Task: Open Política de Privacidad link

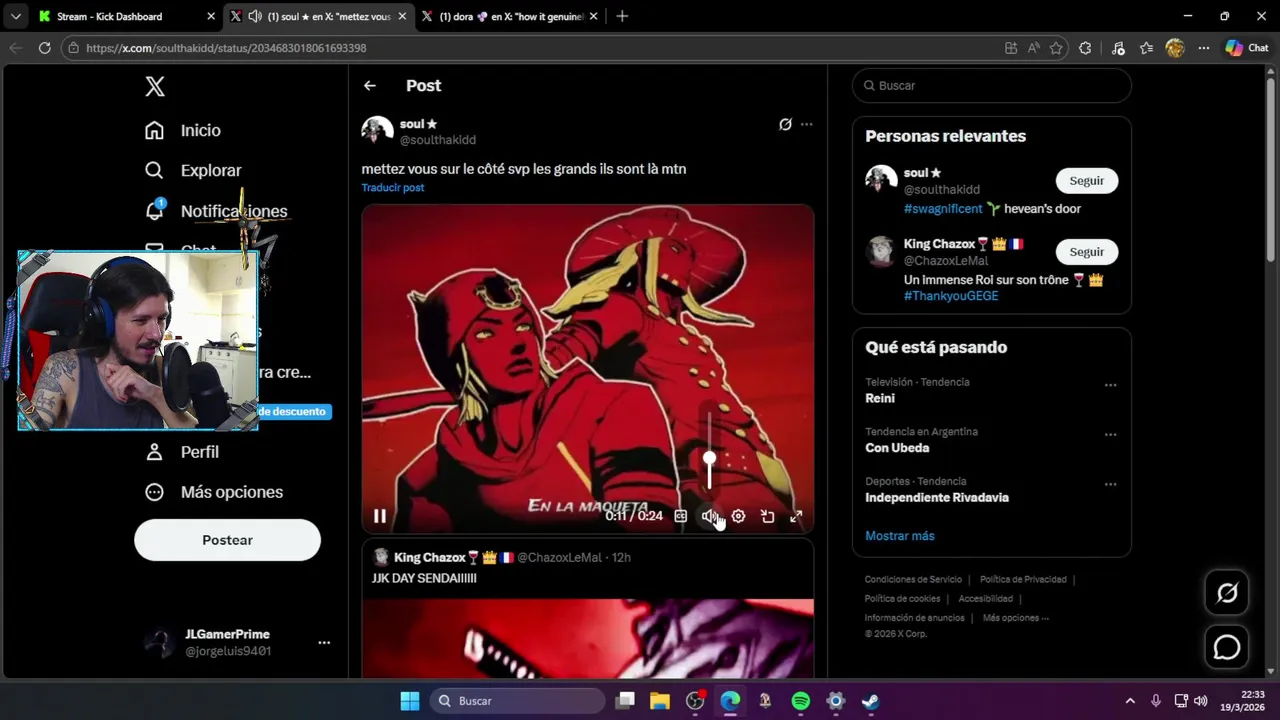Action: (x=1023, y=579)
